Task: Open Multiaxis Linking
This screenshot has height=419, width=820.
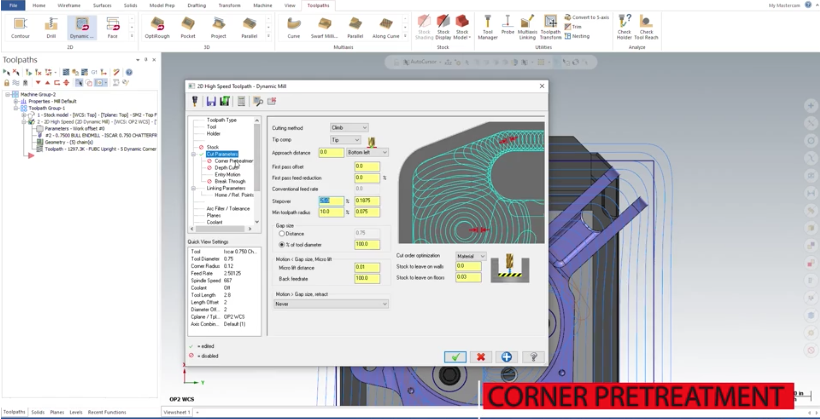Action: (x=527, y=28)
